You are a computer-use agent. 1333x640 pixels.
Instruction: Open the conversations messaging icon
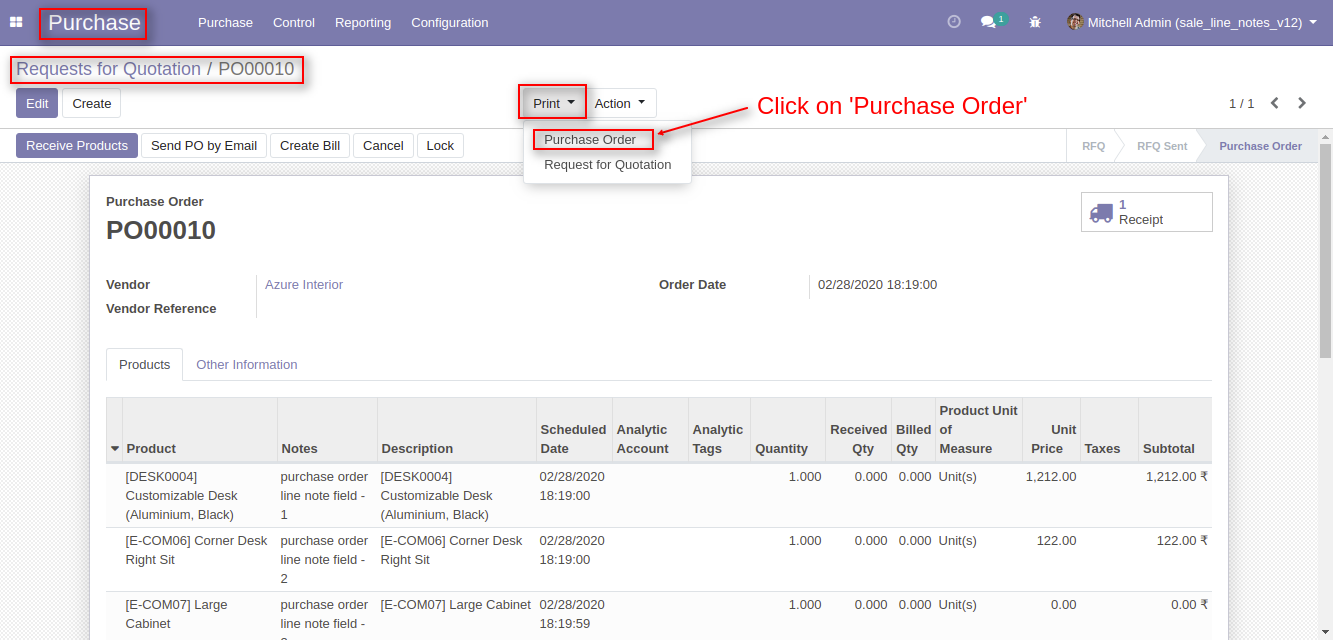(989, 21)
